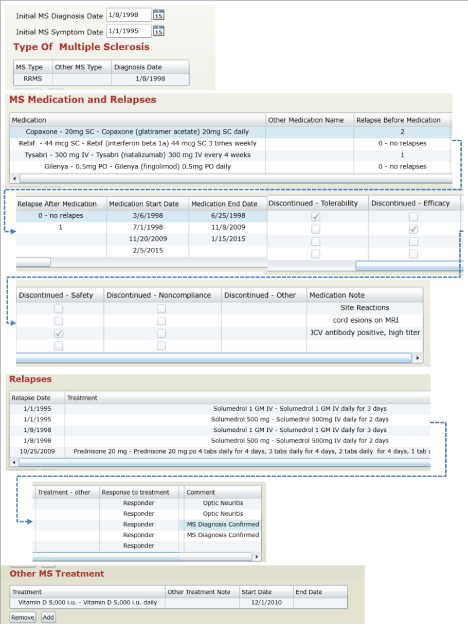Screen dimensions: 468x624
Task: Click the Relapse Before Medication column header
Action: click(402, 120)
